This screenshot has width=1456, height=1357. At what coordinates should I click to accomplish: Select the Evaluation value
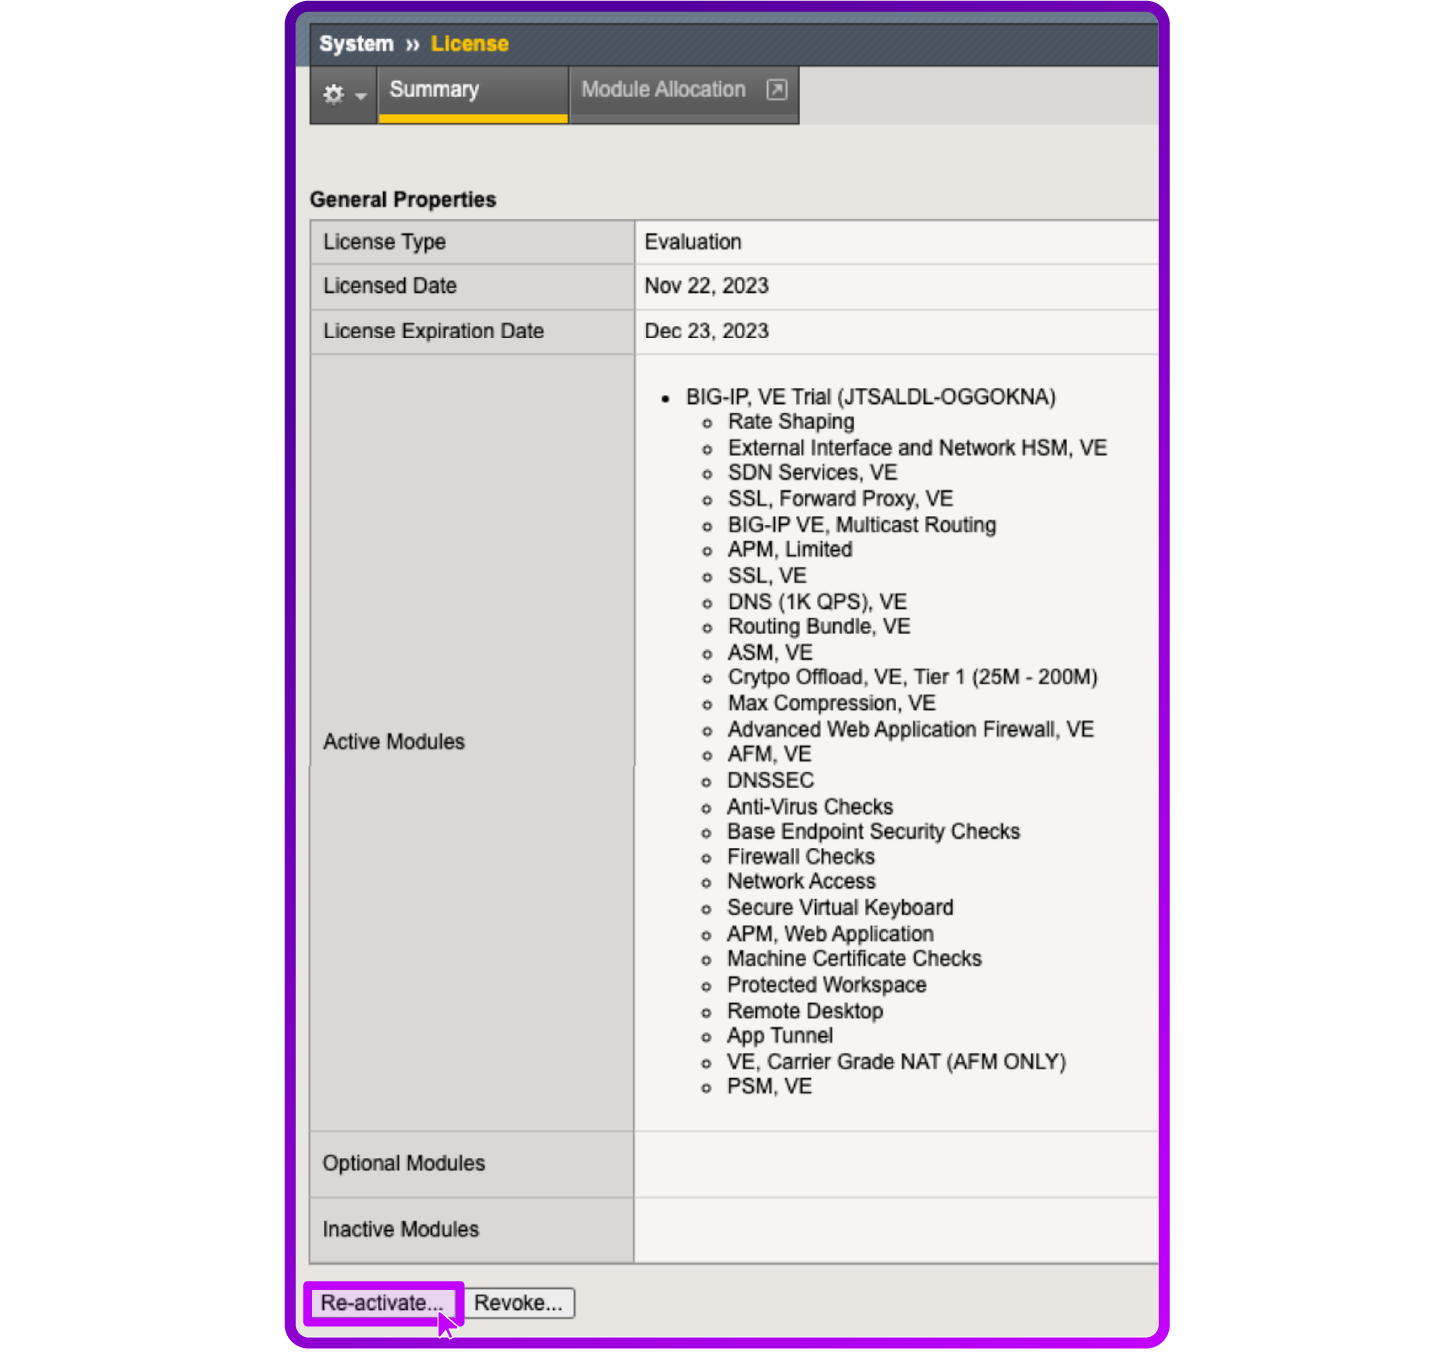693,242
